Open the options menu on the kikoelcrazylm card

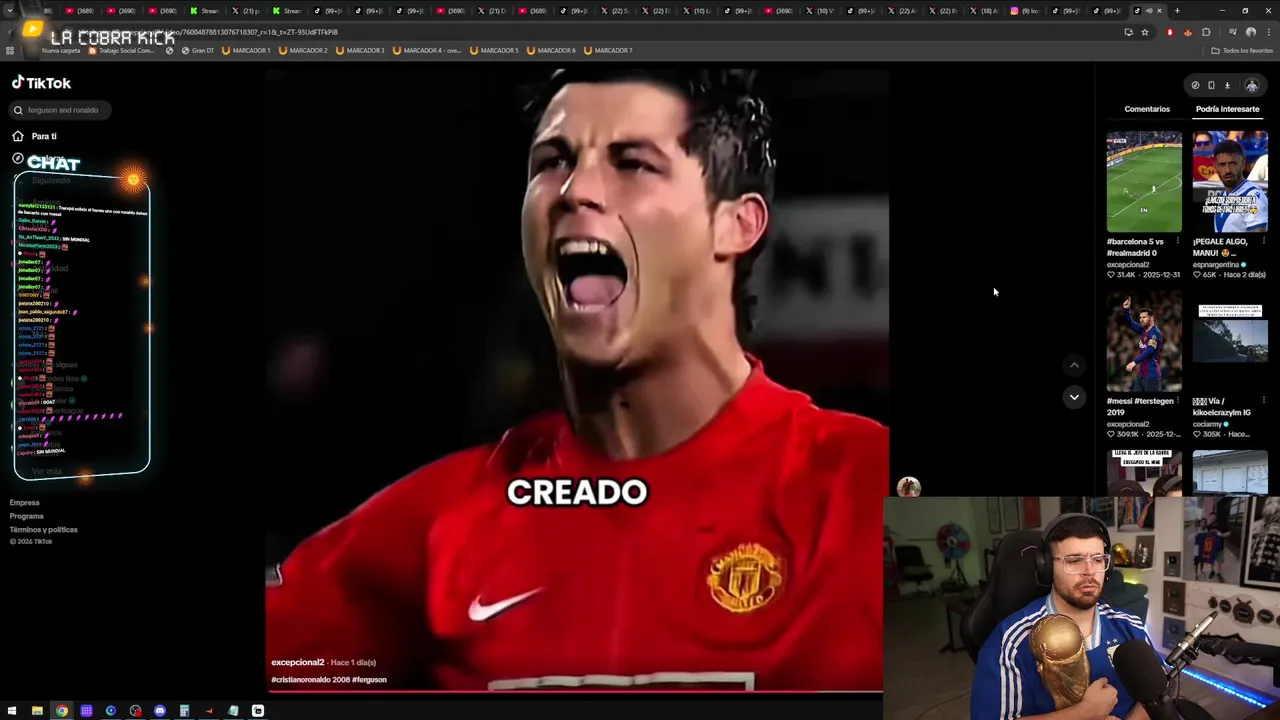click(1264, 401)
